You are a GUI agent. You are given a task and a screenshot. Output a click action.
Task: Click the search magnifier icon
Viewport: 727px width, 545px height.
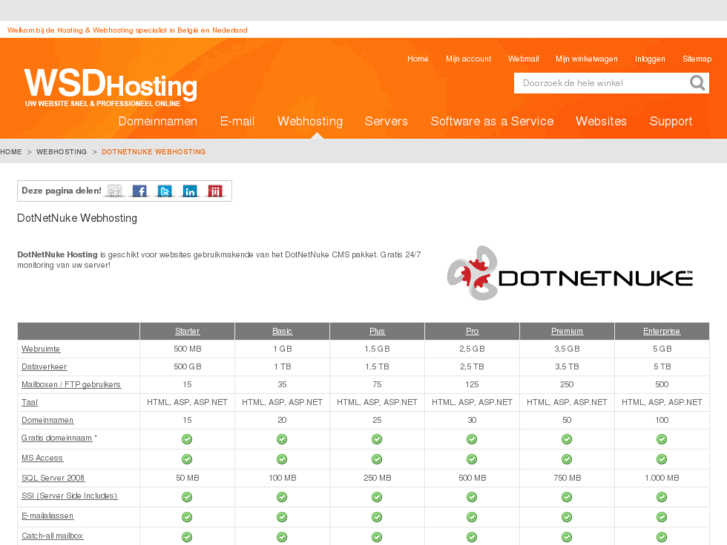click(x=697, y=83)
